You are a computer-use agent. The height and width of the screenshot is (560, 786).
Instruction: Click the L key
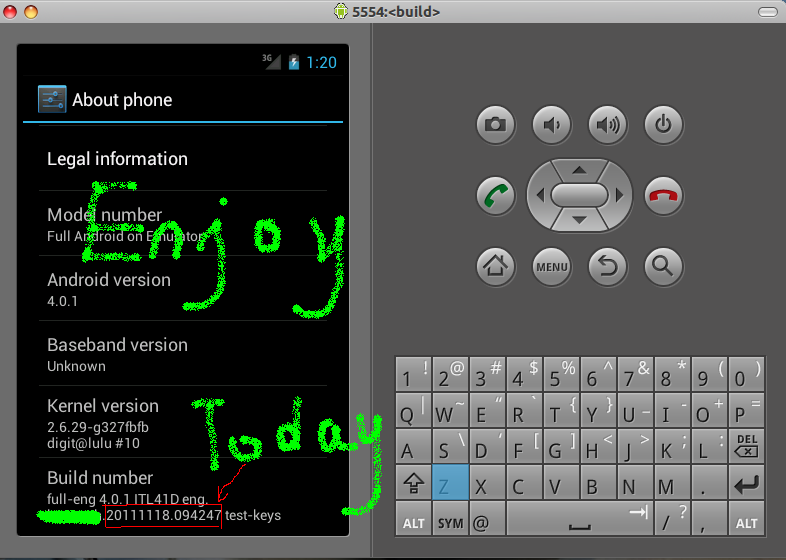coord(709,447)
